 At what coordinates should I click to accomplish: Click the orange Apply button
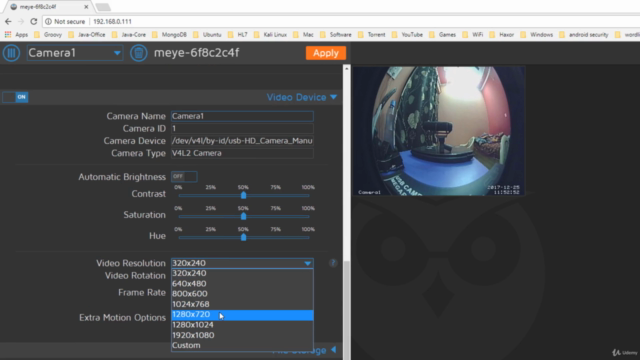(326, 53)
